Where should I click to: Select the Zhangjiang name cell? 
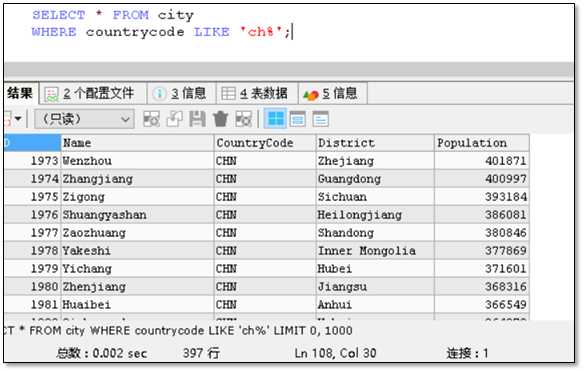click(x=137, y=179)
